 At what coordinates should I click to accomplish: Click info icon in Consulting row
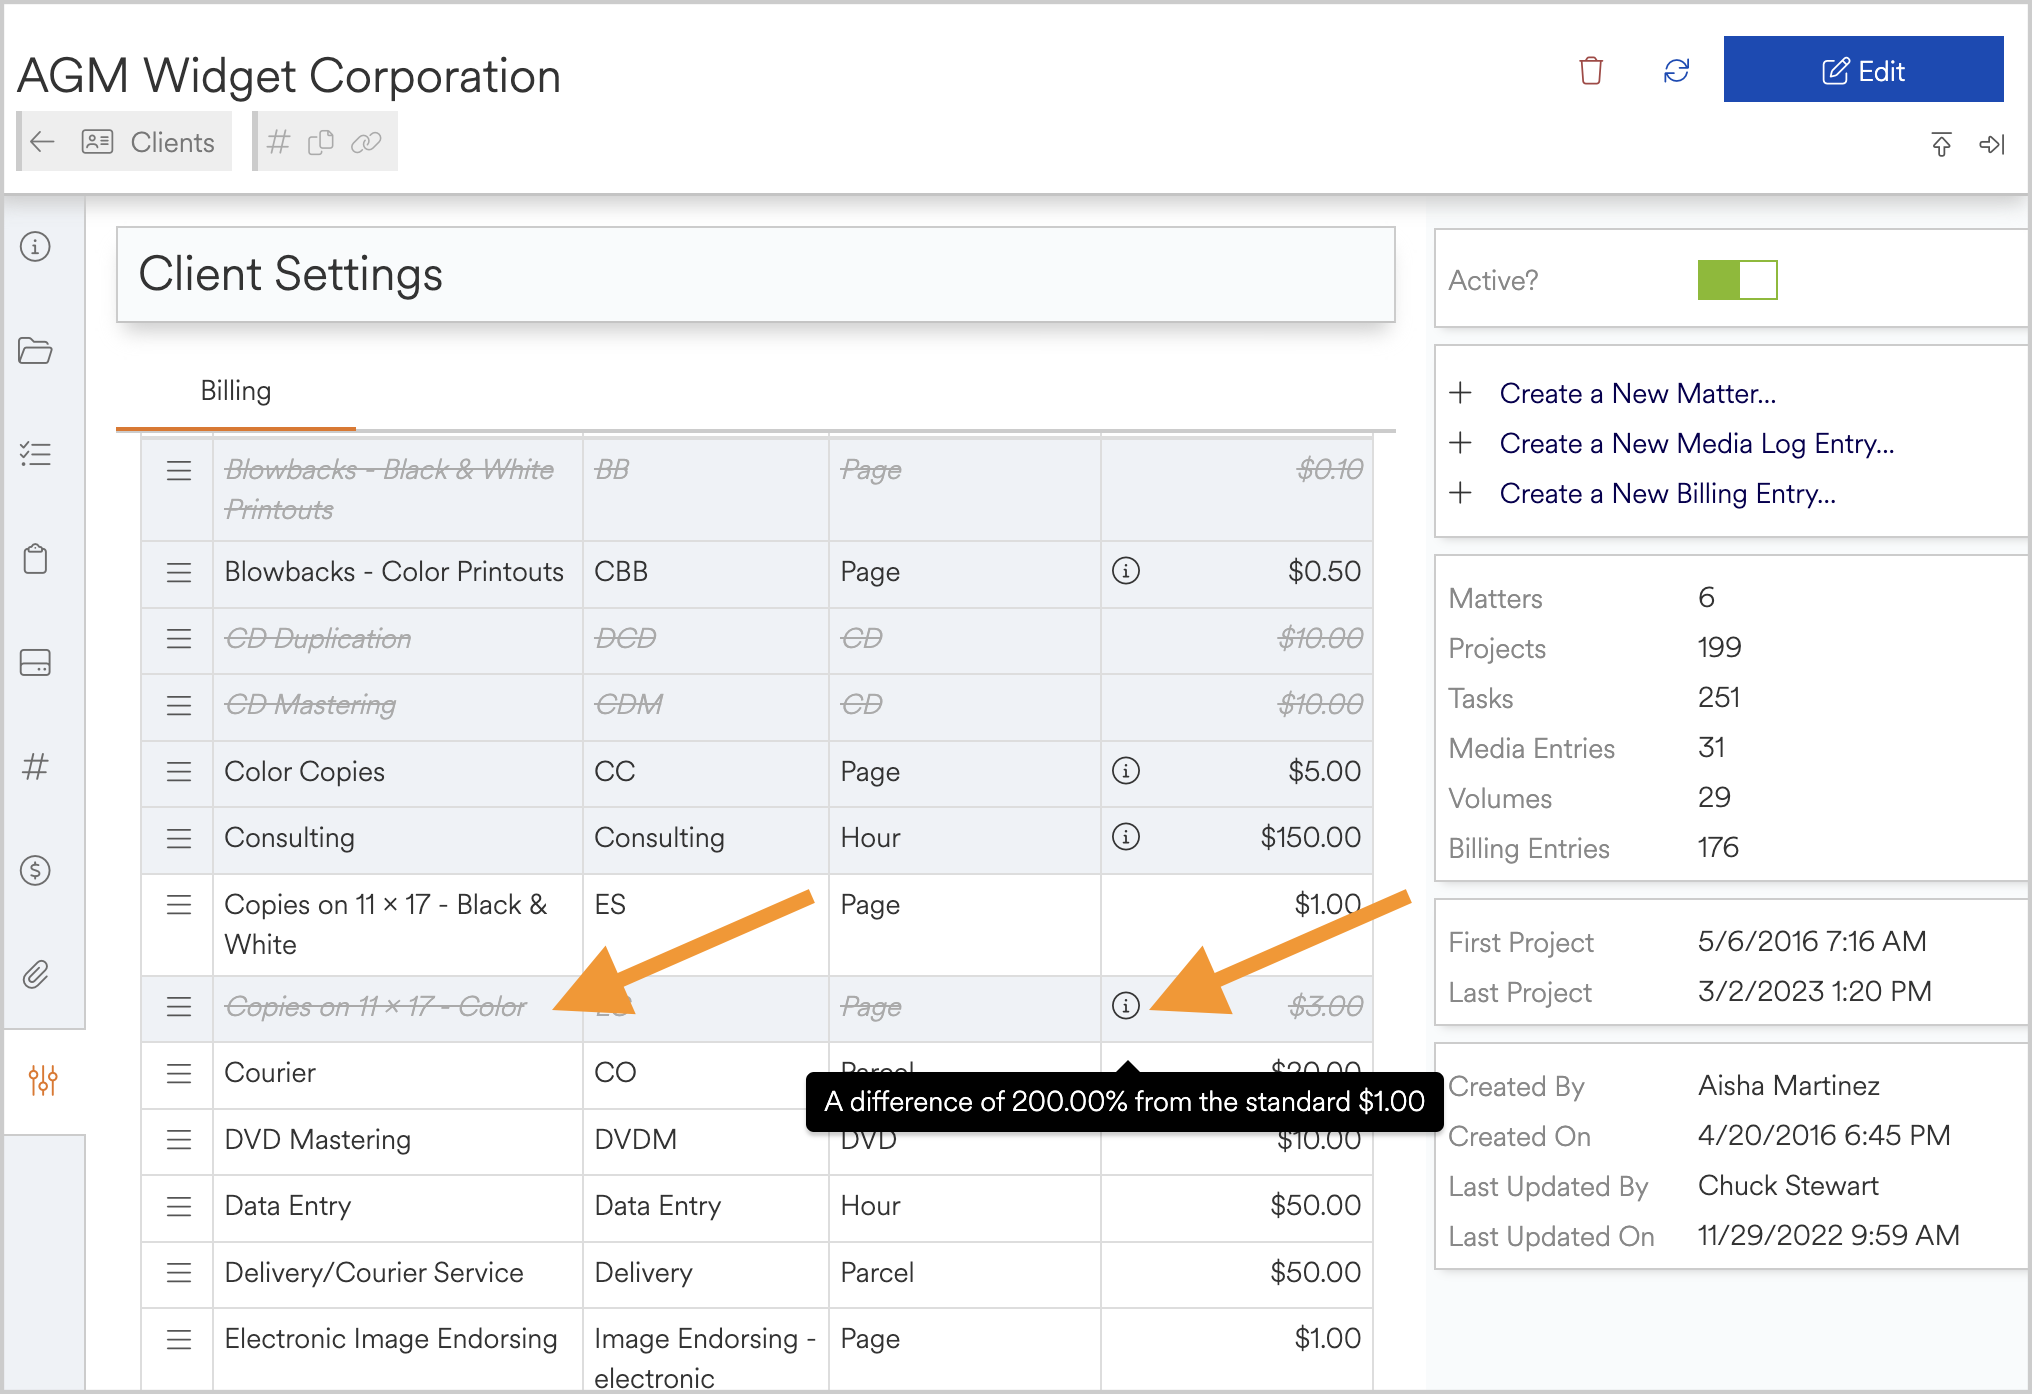pos(1126,837)
